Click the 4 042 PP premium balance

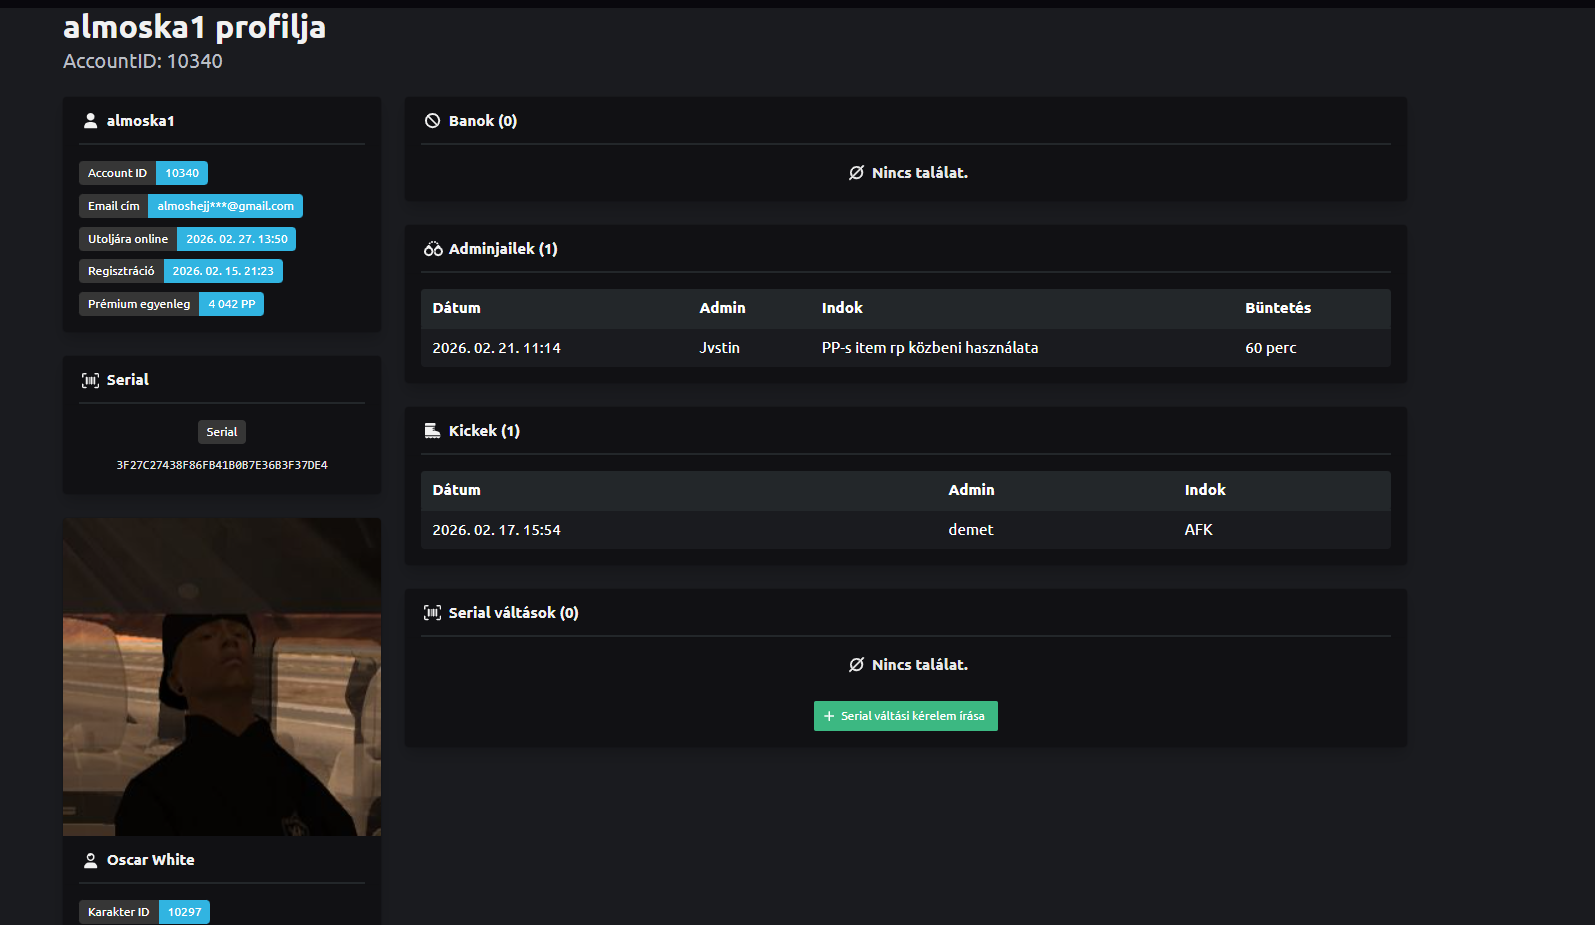(x=231, y=304)
